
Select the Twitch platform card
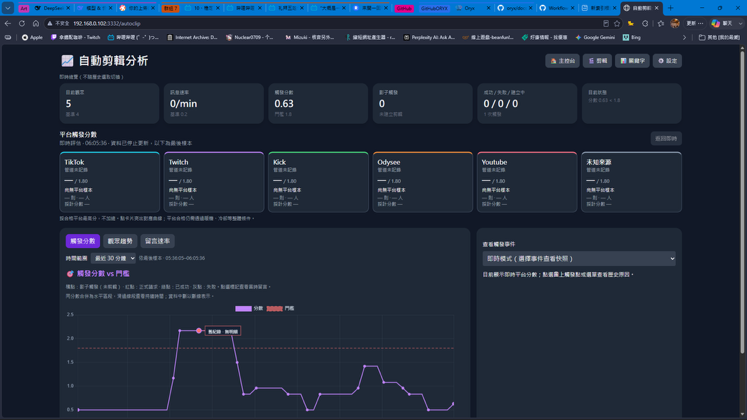tap(214, 182)
